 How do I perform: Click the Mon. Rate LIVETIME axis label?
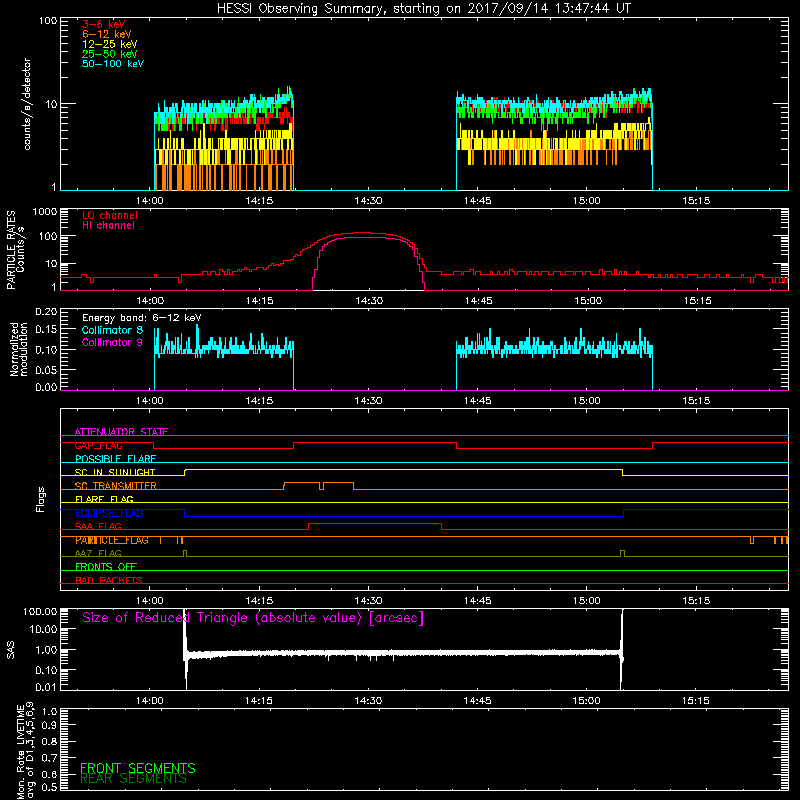tap(26, 751)
